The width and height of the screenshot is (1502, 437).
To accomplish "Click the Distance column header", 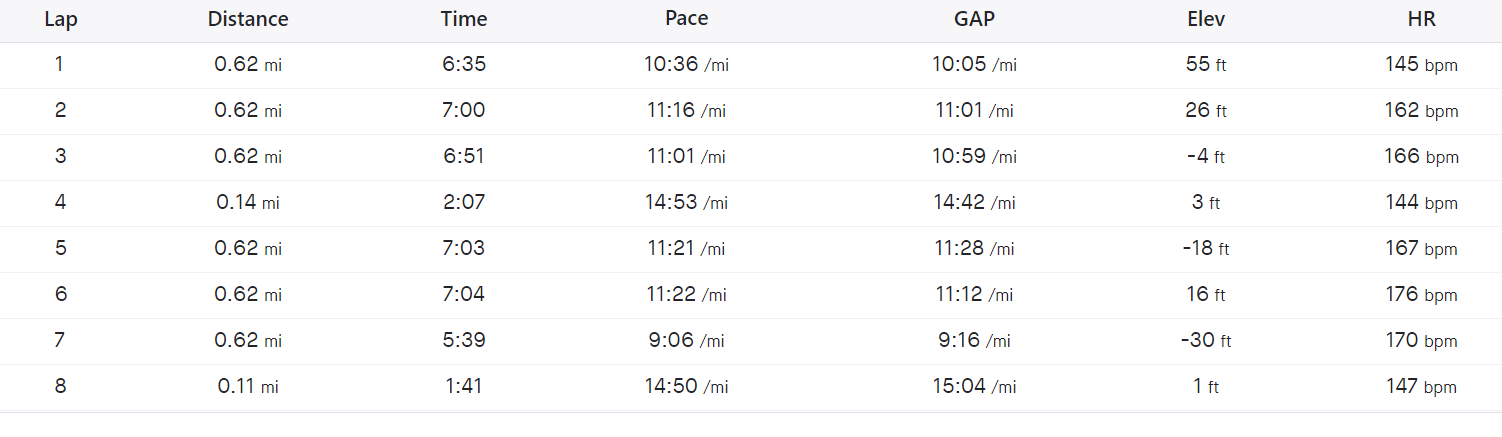I will point(248,19).
